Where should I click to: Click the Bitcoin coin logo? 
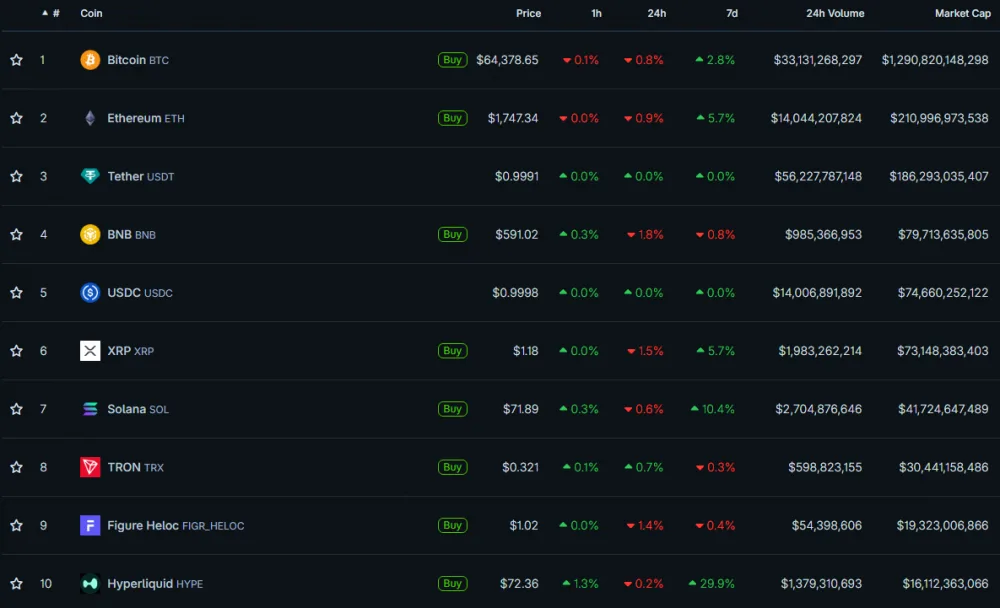pyautogui.click(x=90, y=60)
